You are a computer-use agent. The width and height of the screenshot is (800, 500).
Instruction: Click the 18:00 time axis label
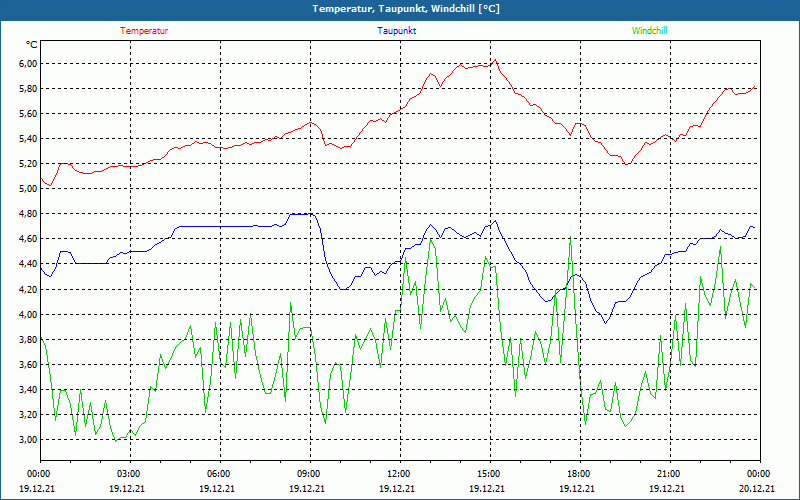coord(580,473)
